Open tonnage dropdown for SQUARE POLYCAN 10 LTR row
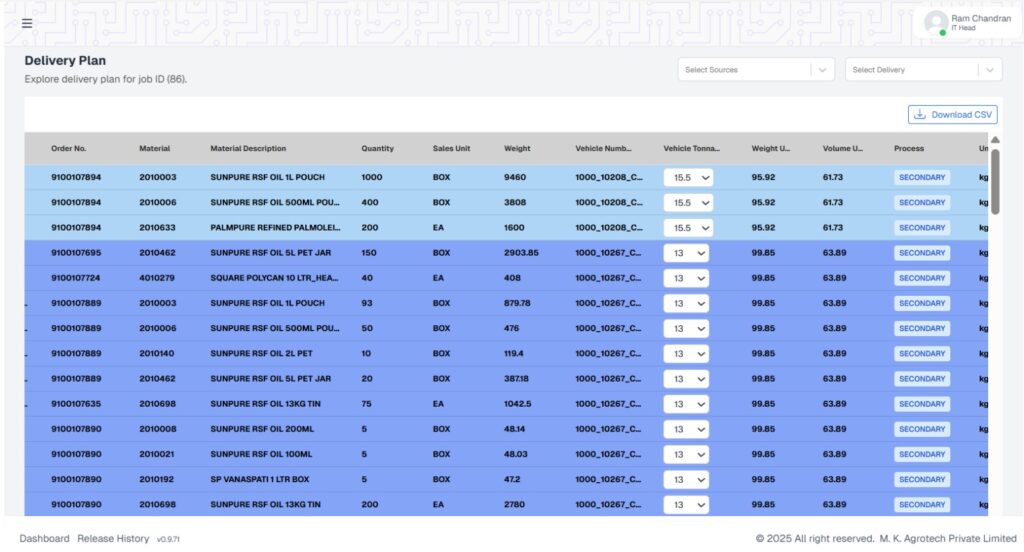The image size is (1024, 552). click(686, 278)
